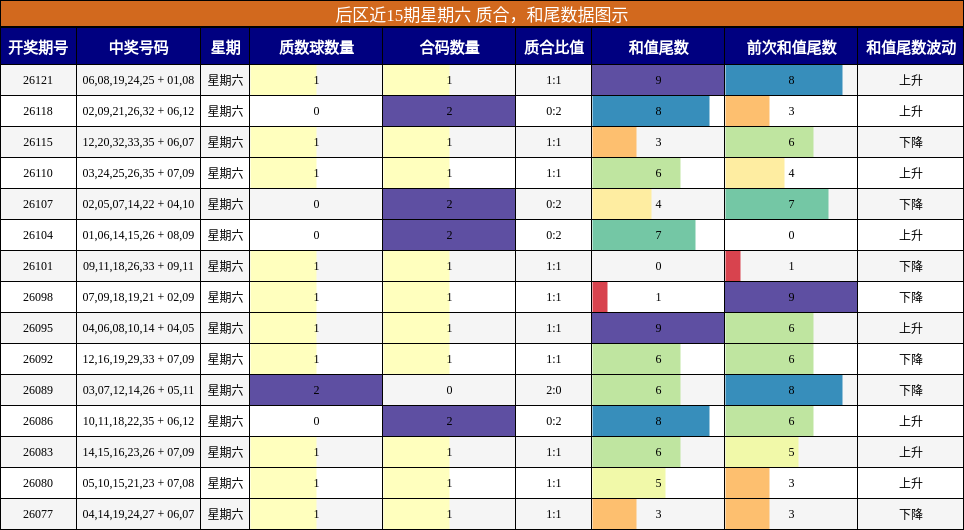964x530 pixels.
Task: Click the blue 和值尾数 bar 8 in row 26086
Action: coord(651,421)
